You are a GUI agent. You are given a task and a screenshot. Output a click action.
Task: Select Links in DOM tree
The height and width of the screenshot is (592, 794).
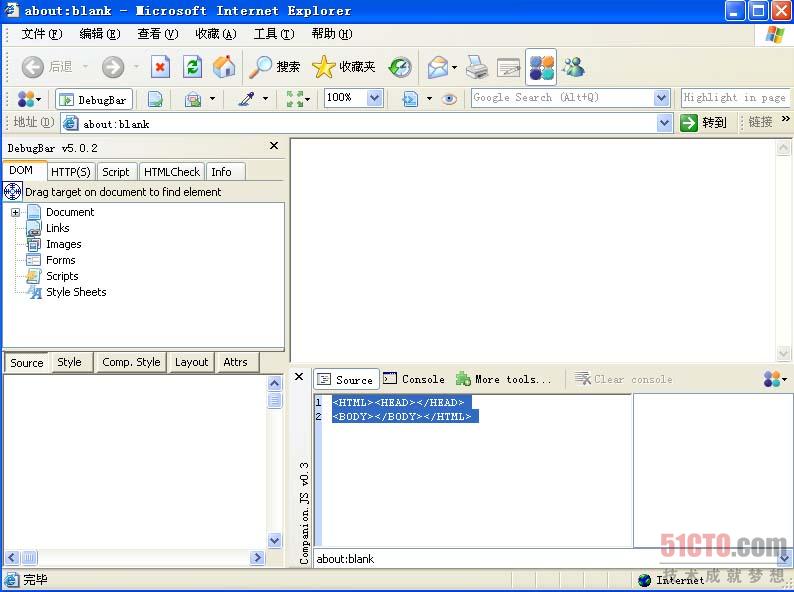pyautogui.click(x=58, y=228)
